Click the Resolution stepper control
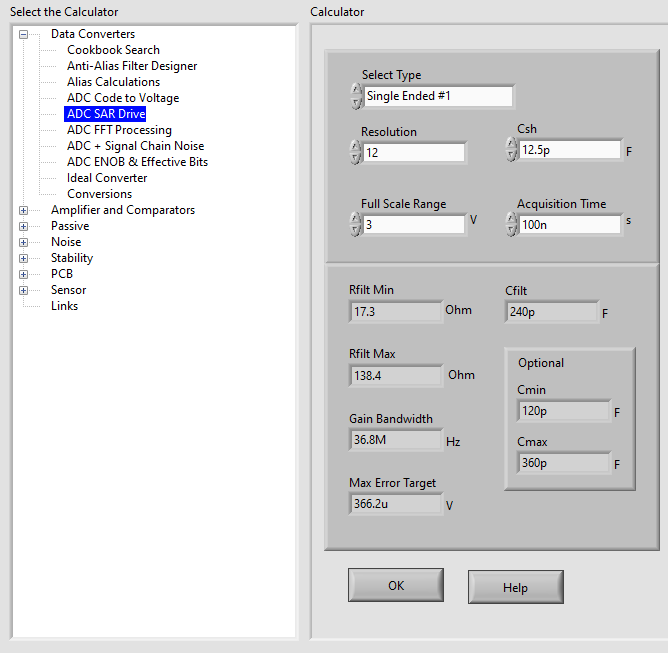Image resolution: width=668 pixels, height=653 pixels. [356, 152]
